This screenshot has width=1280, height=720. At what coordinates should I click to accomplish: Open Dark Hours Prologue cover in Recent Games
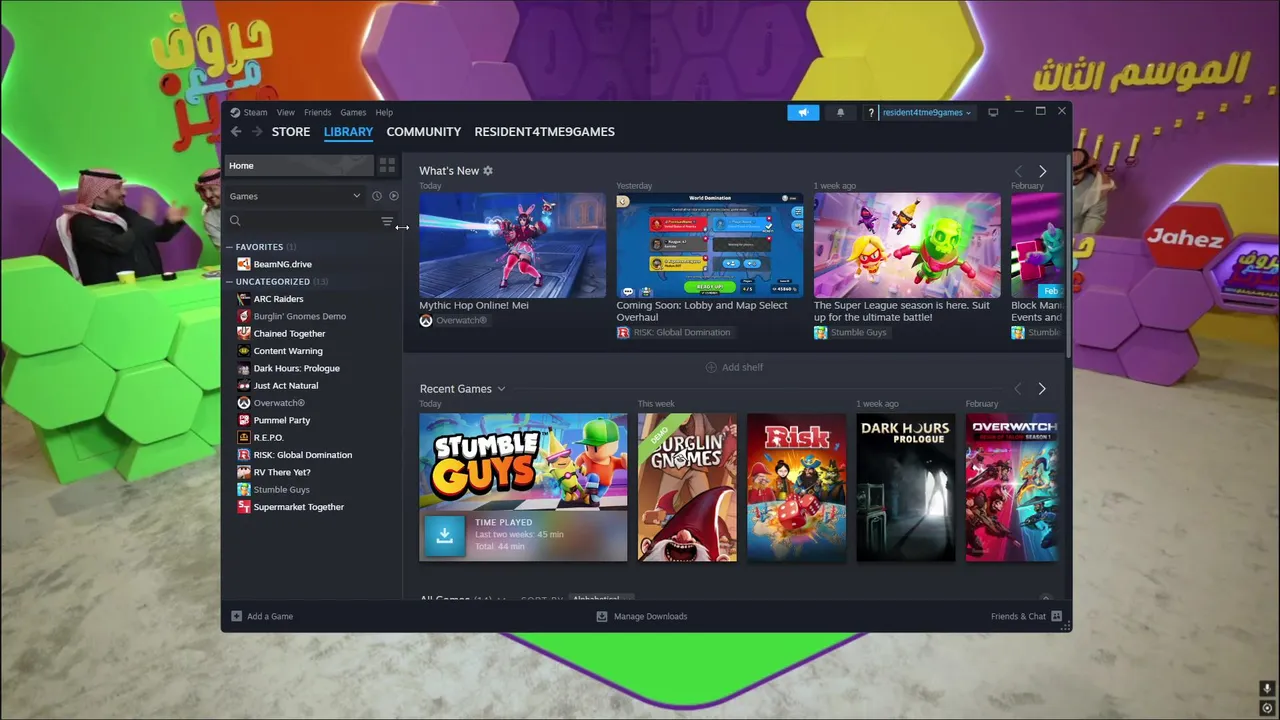click(906, 487)
